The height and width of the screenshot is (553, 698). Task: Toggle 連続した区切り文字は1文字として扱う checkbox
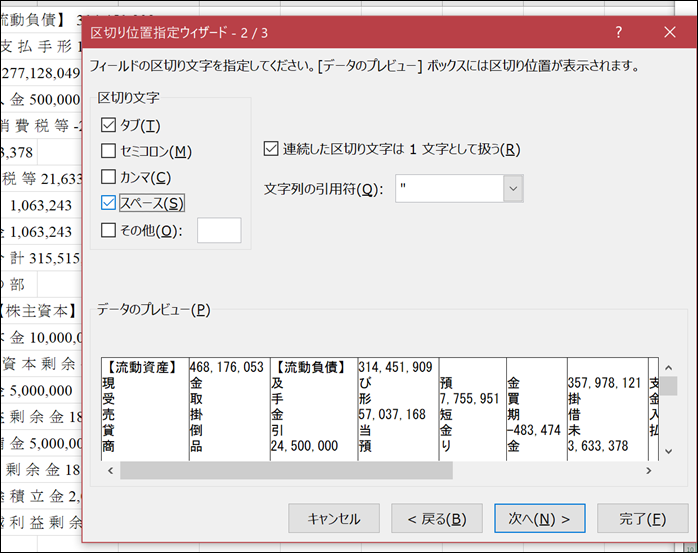pos(269,149)
